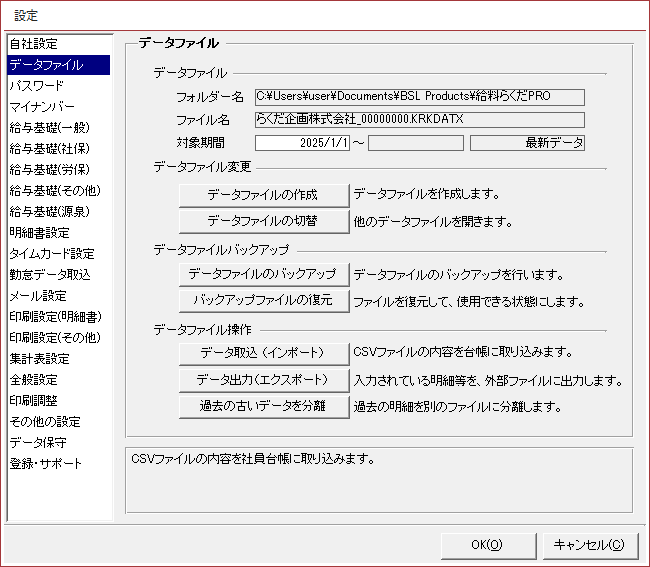650x567 pixels.
Task: Confirm with the OK button
Action: (x=486, y=544)
